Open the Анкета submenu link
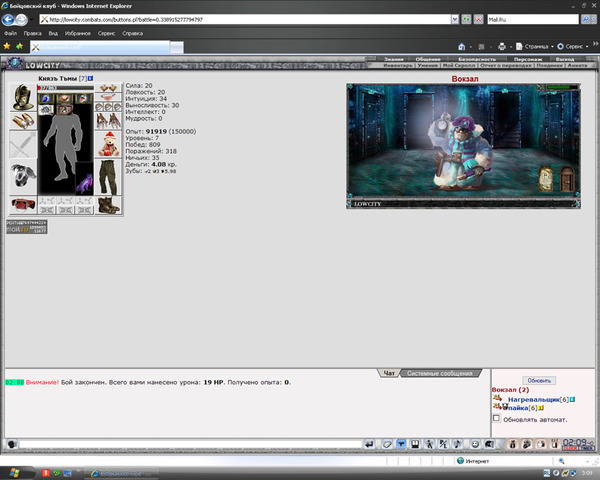 pyautogui.click(x=577, y=65)
